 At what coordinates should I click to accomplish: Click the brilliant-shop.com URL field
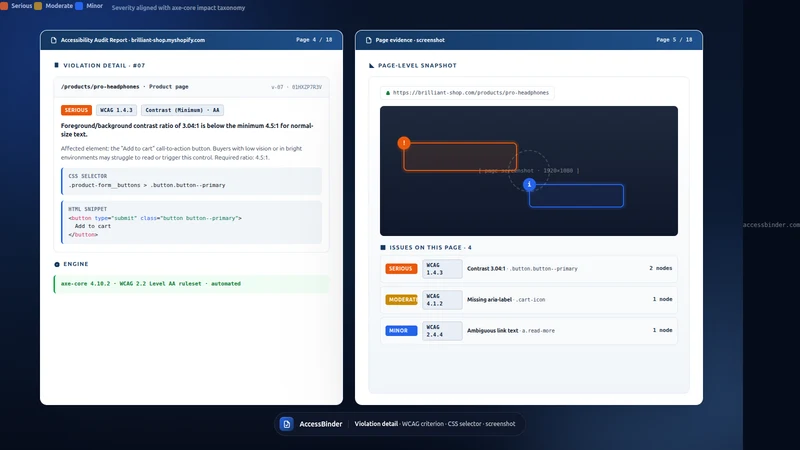(x=467, y=93)
